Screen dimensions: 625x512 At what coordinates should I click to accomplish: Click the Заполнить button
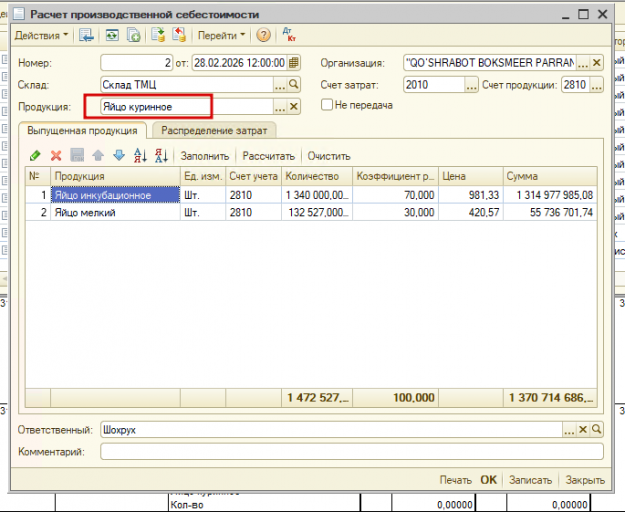click(205, 156)
